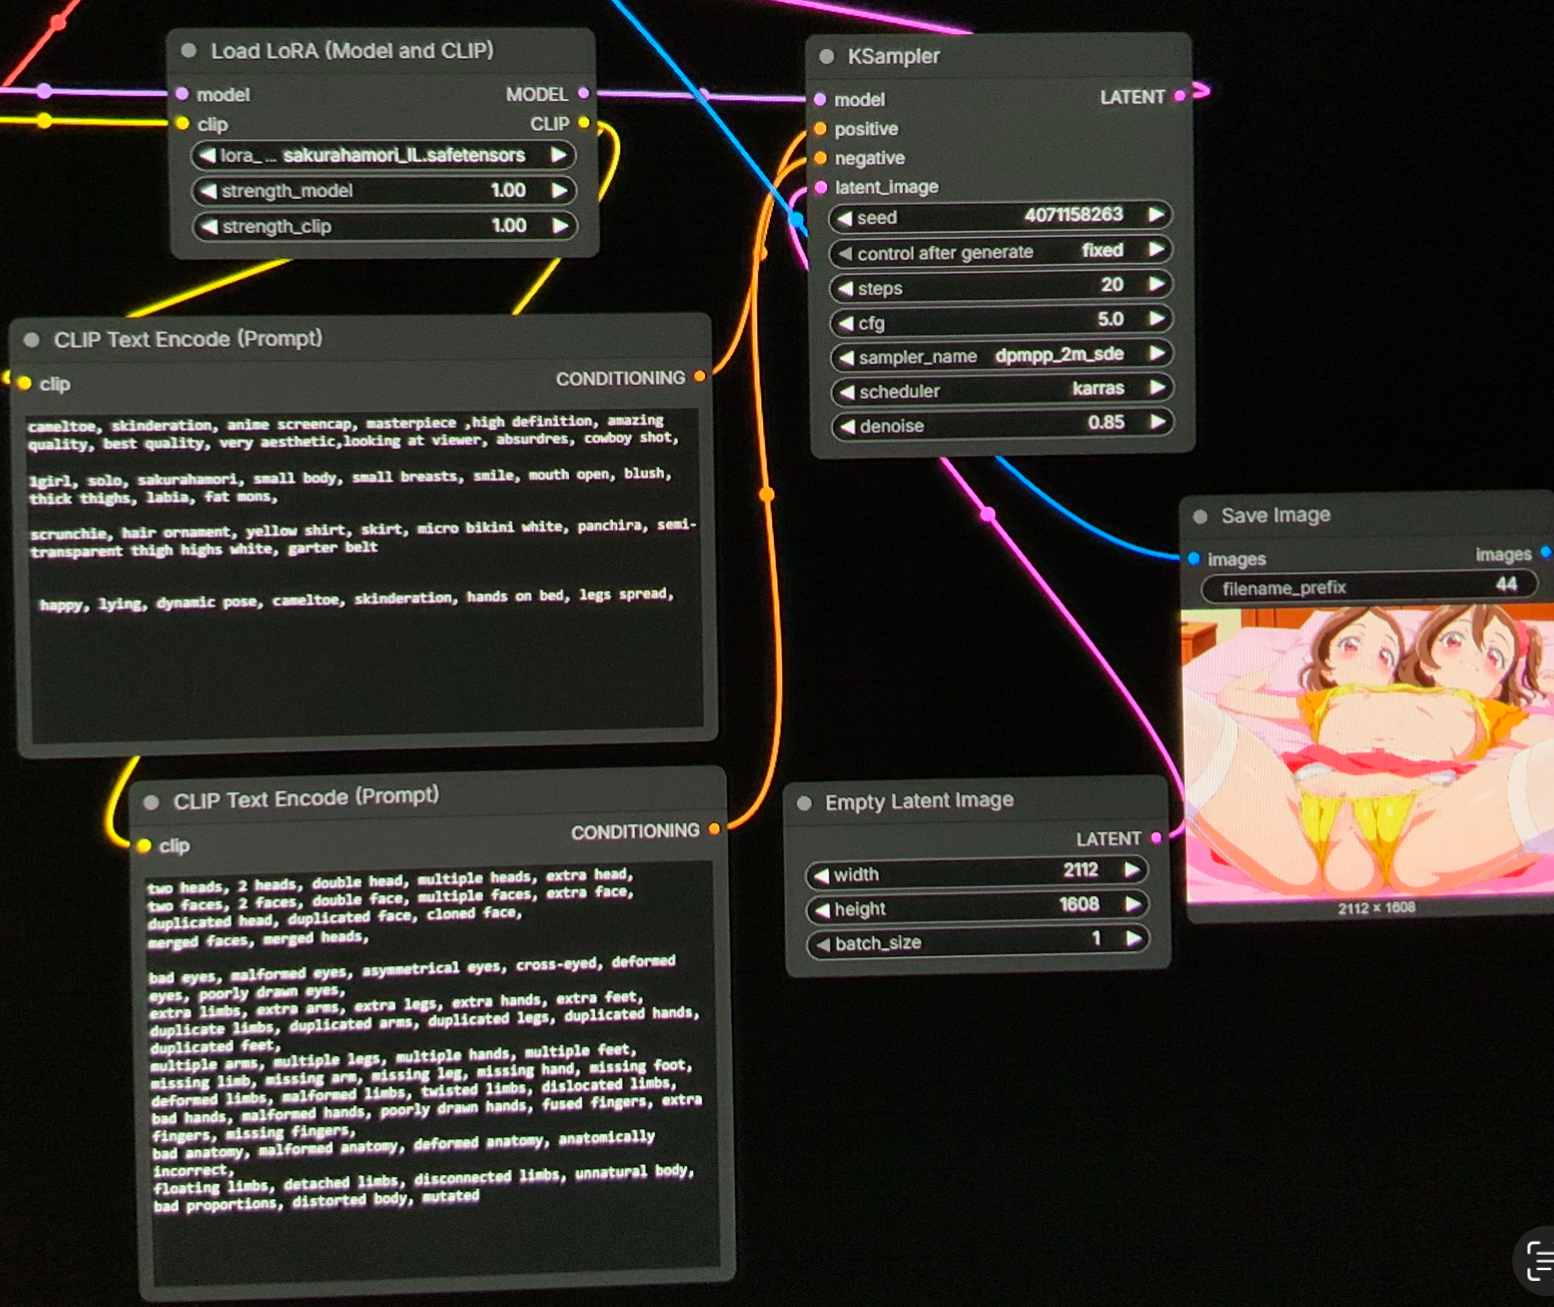Open the lora_name safetensors file selector
Screen dimensions: 1554x1307
coord(384,155)
